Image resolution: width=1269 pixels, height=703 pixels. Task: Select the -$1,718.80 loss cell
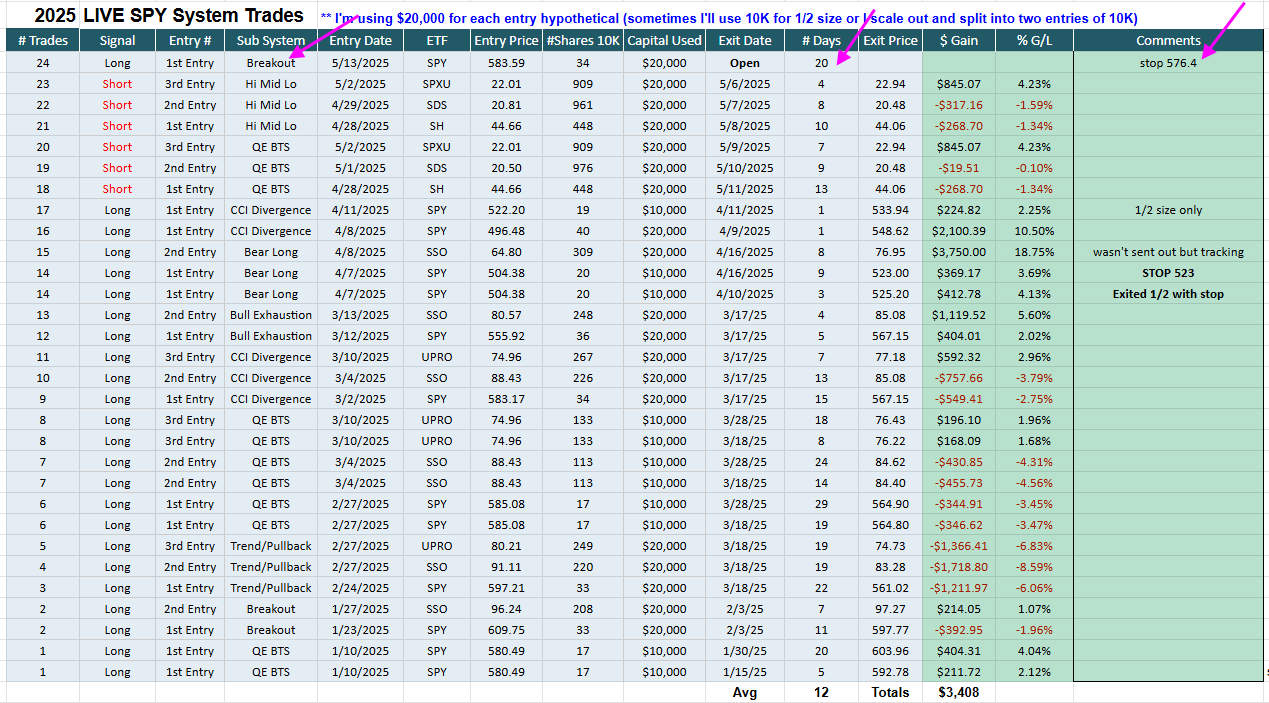pyautogui.click(x=959, y=567)
